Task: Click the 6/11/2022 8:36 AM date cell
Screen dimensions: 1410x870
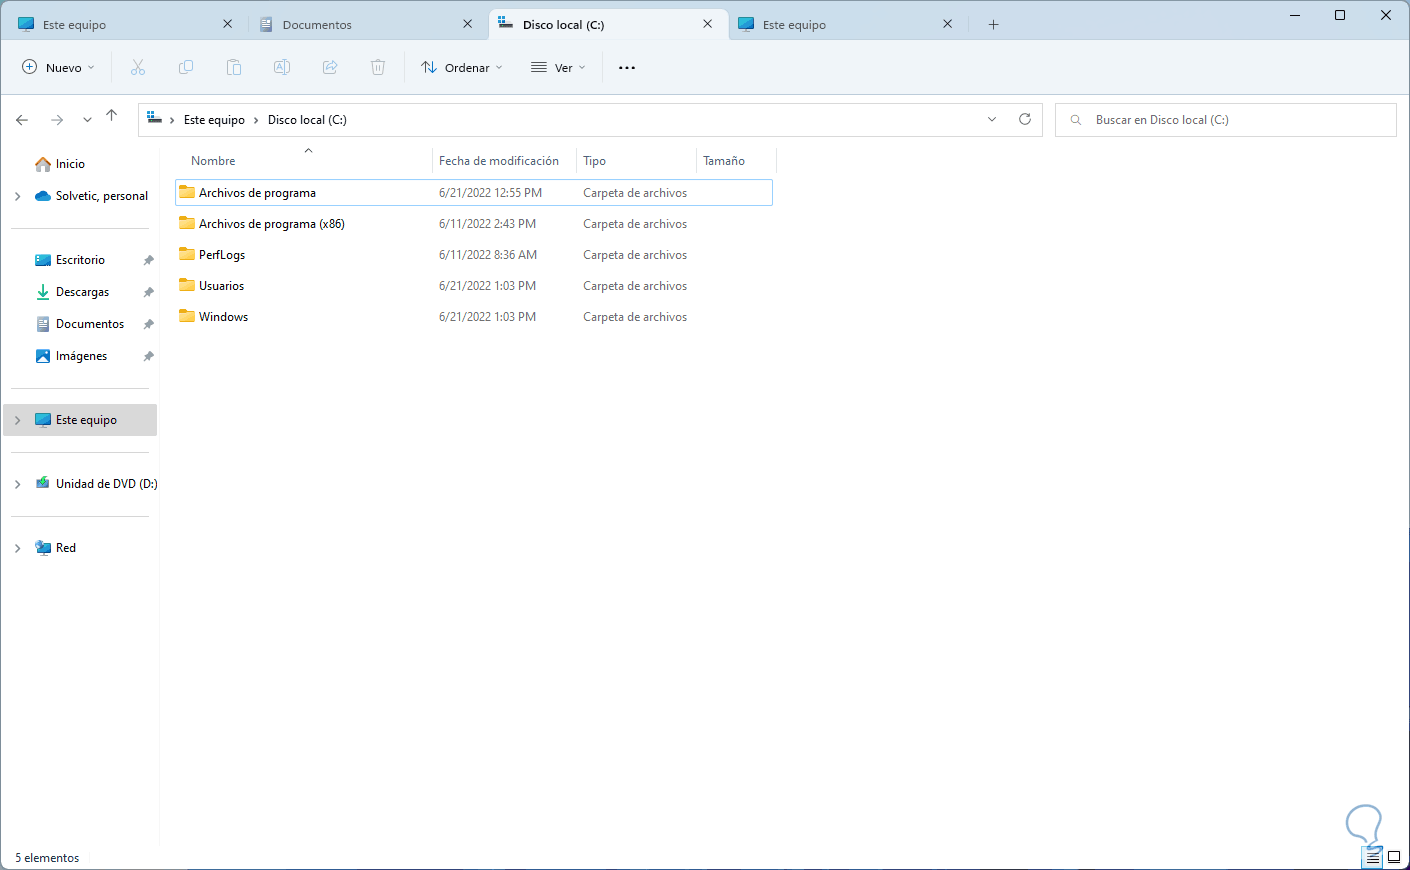Action: click(488, 255)
